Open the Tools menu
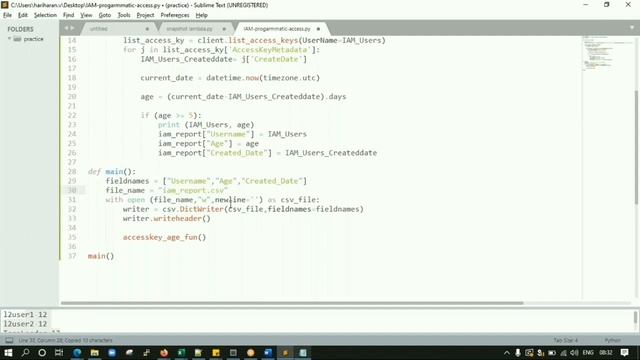640x360 pixels. coord(124,15)
